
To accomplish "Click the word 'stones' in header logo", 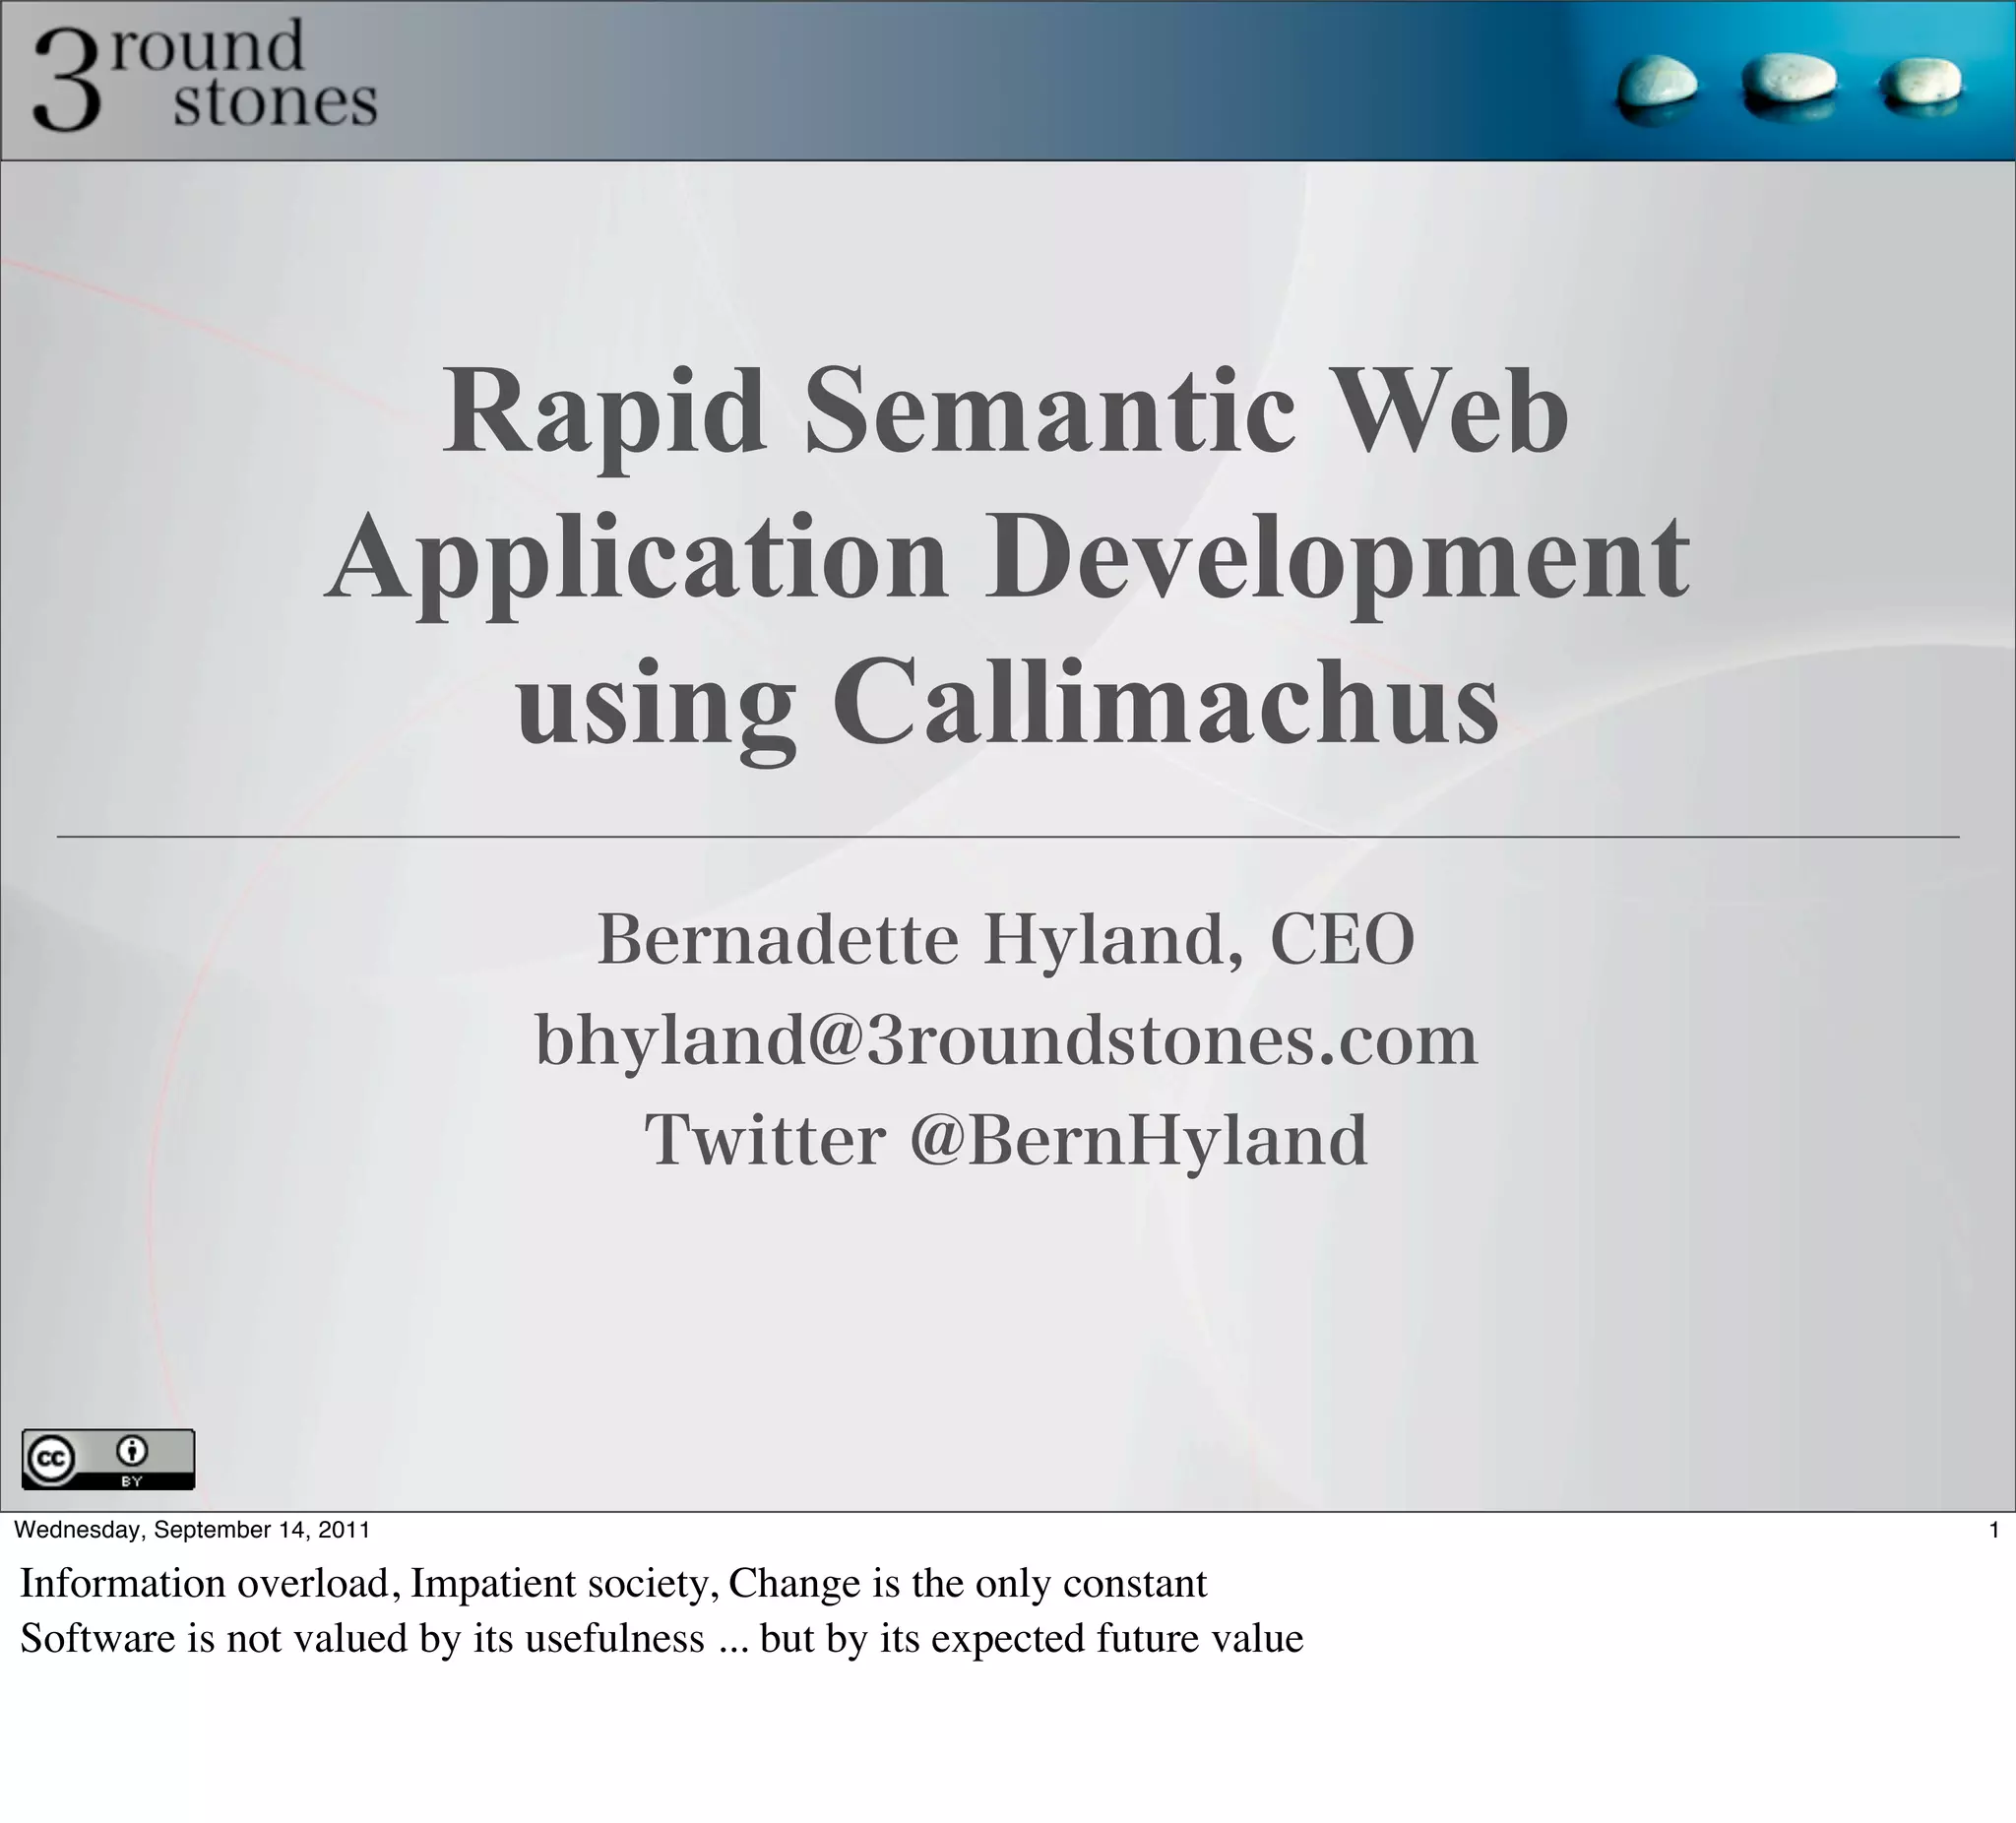I will (275, 103).
